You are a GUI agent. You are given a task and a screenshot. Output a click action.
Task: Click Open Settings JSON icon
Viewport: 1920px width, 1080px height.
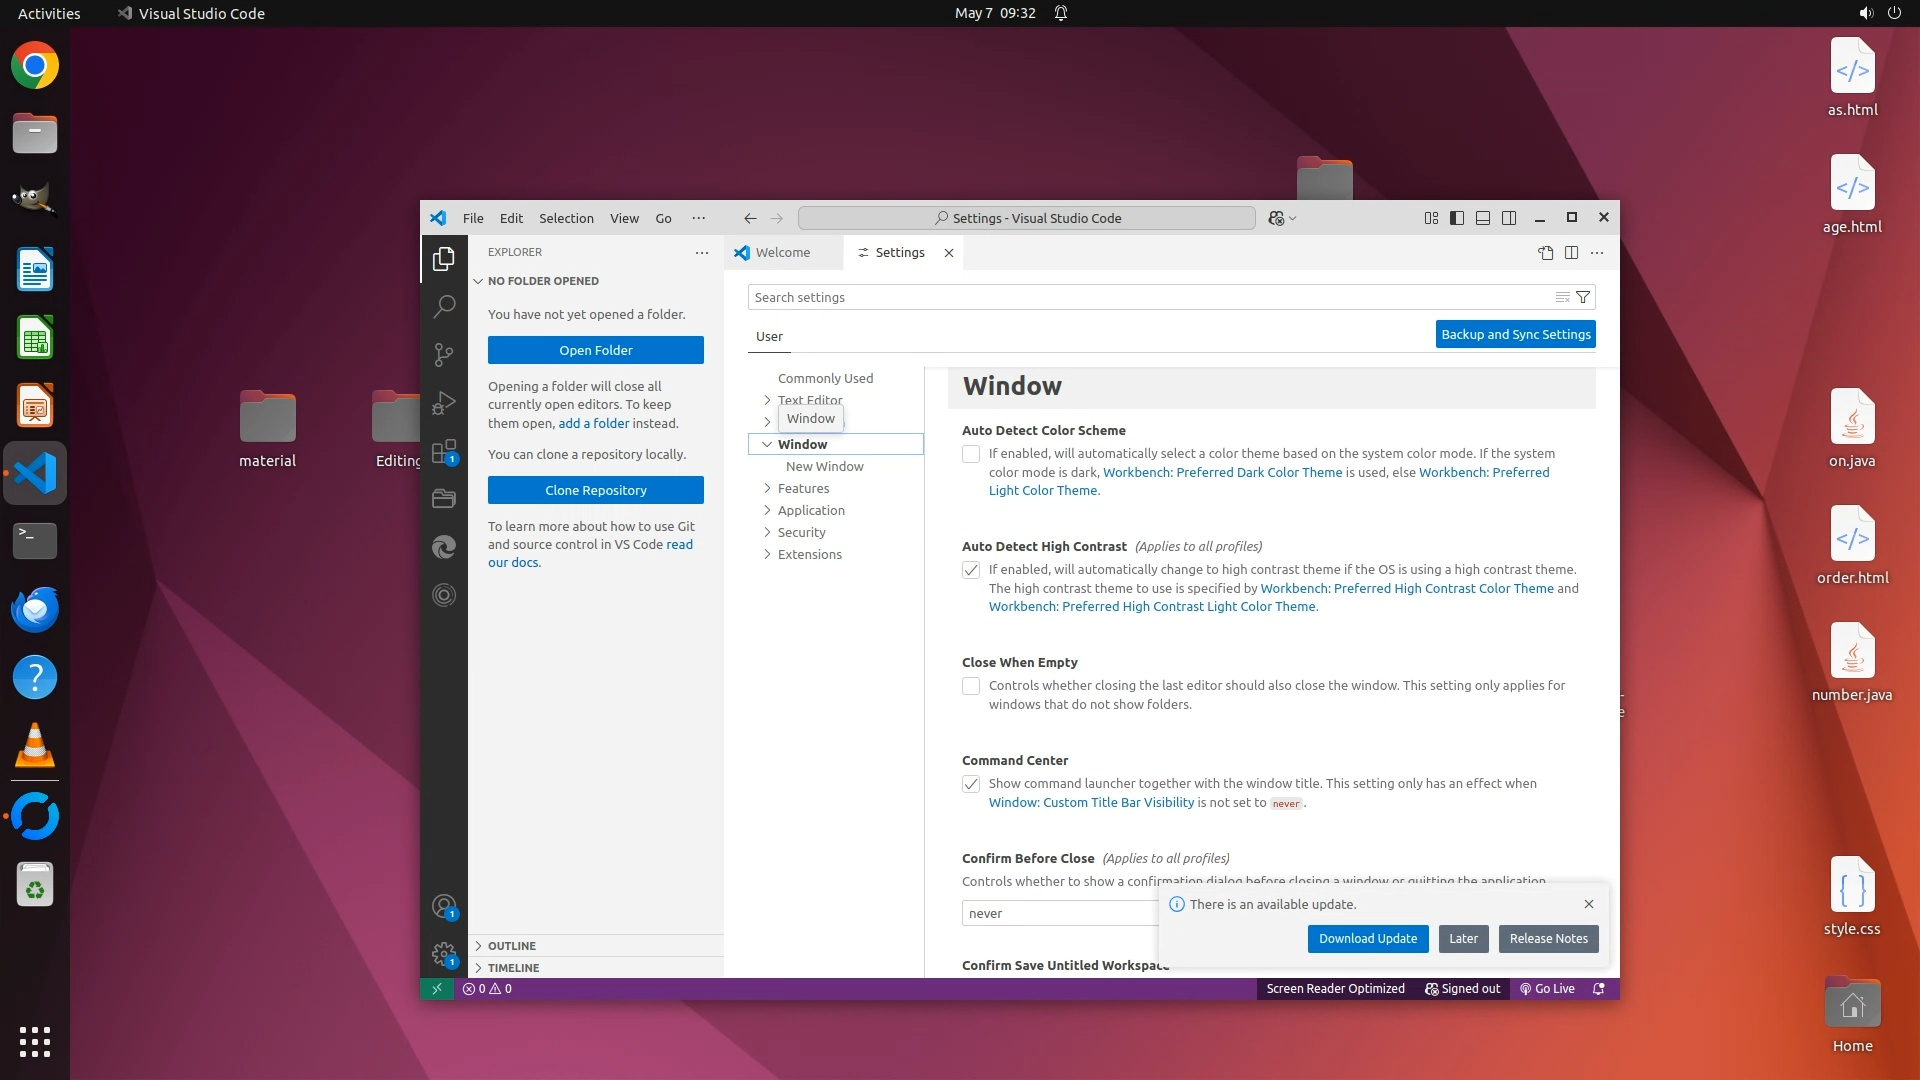tap(1545, 253)
